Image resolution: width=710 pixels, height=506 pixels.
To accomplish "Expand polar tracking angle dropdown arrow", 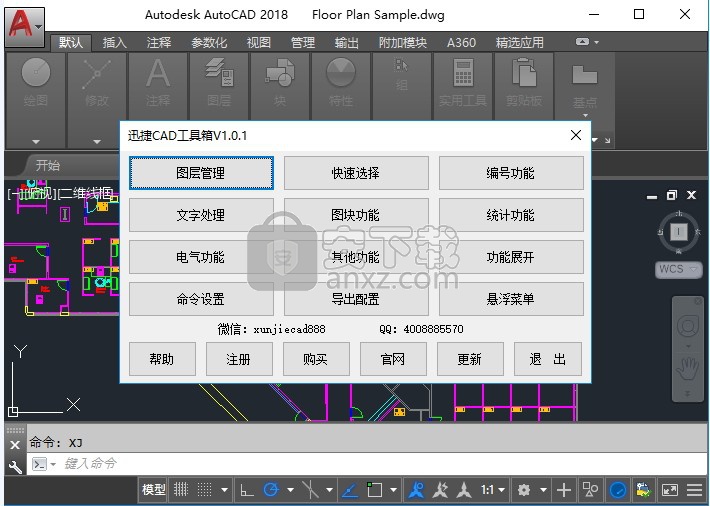I will (x=290, y=490).
